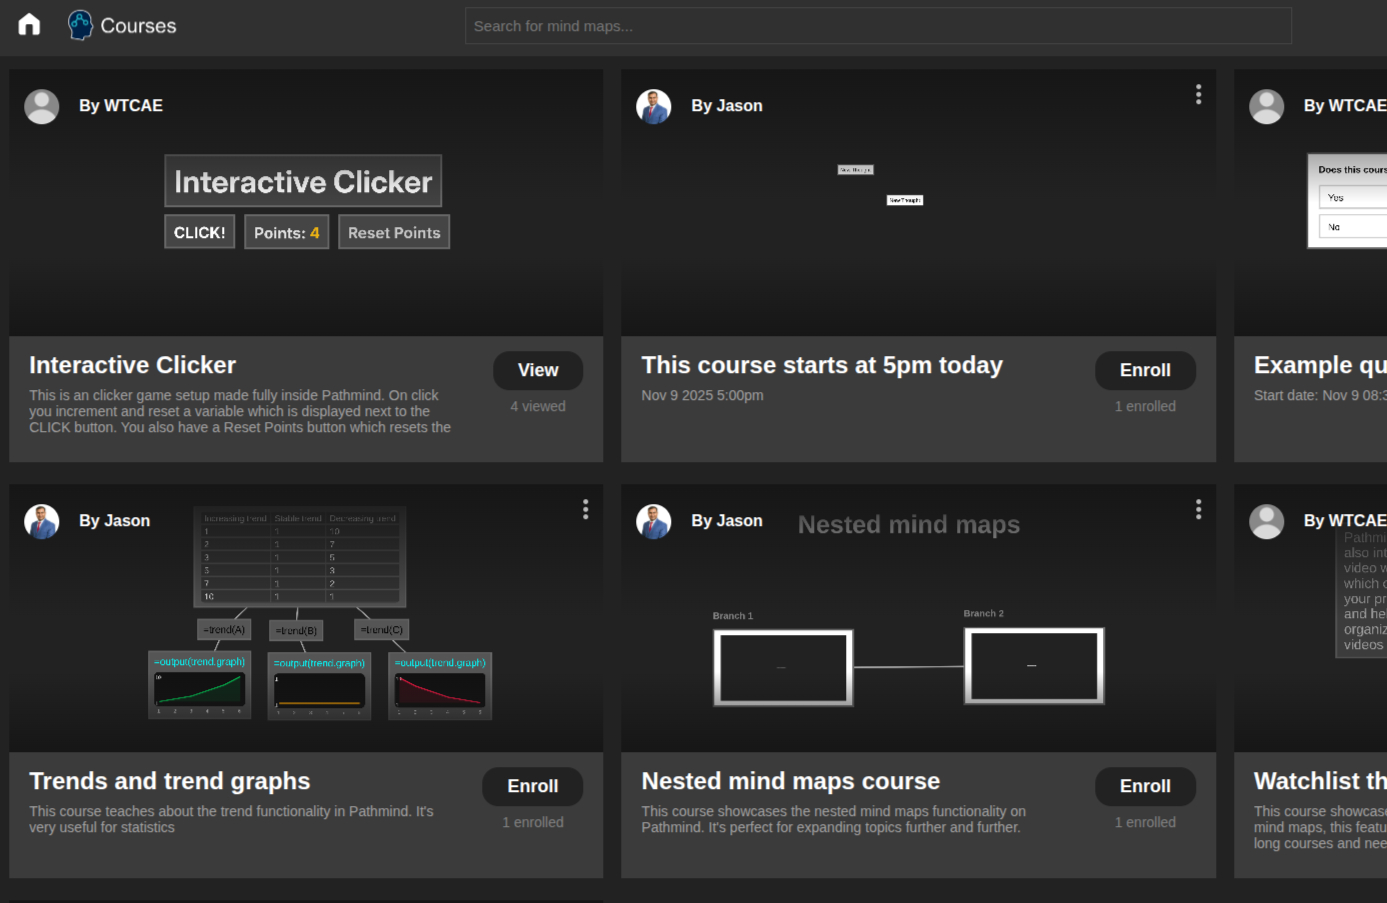Image resolution: width=1387 pixels, height=903 pixels.
Task: Click WTCAE avatar on Example quiz card
Action: tap(1266, 106)
